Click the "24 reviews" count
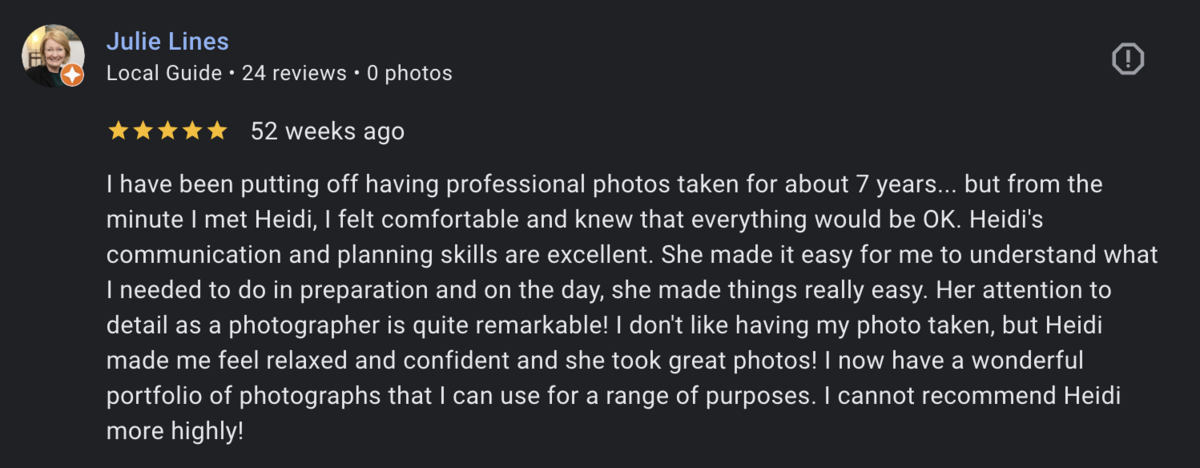1200x468 pixels. point(294,73)
